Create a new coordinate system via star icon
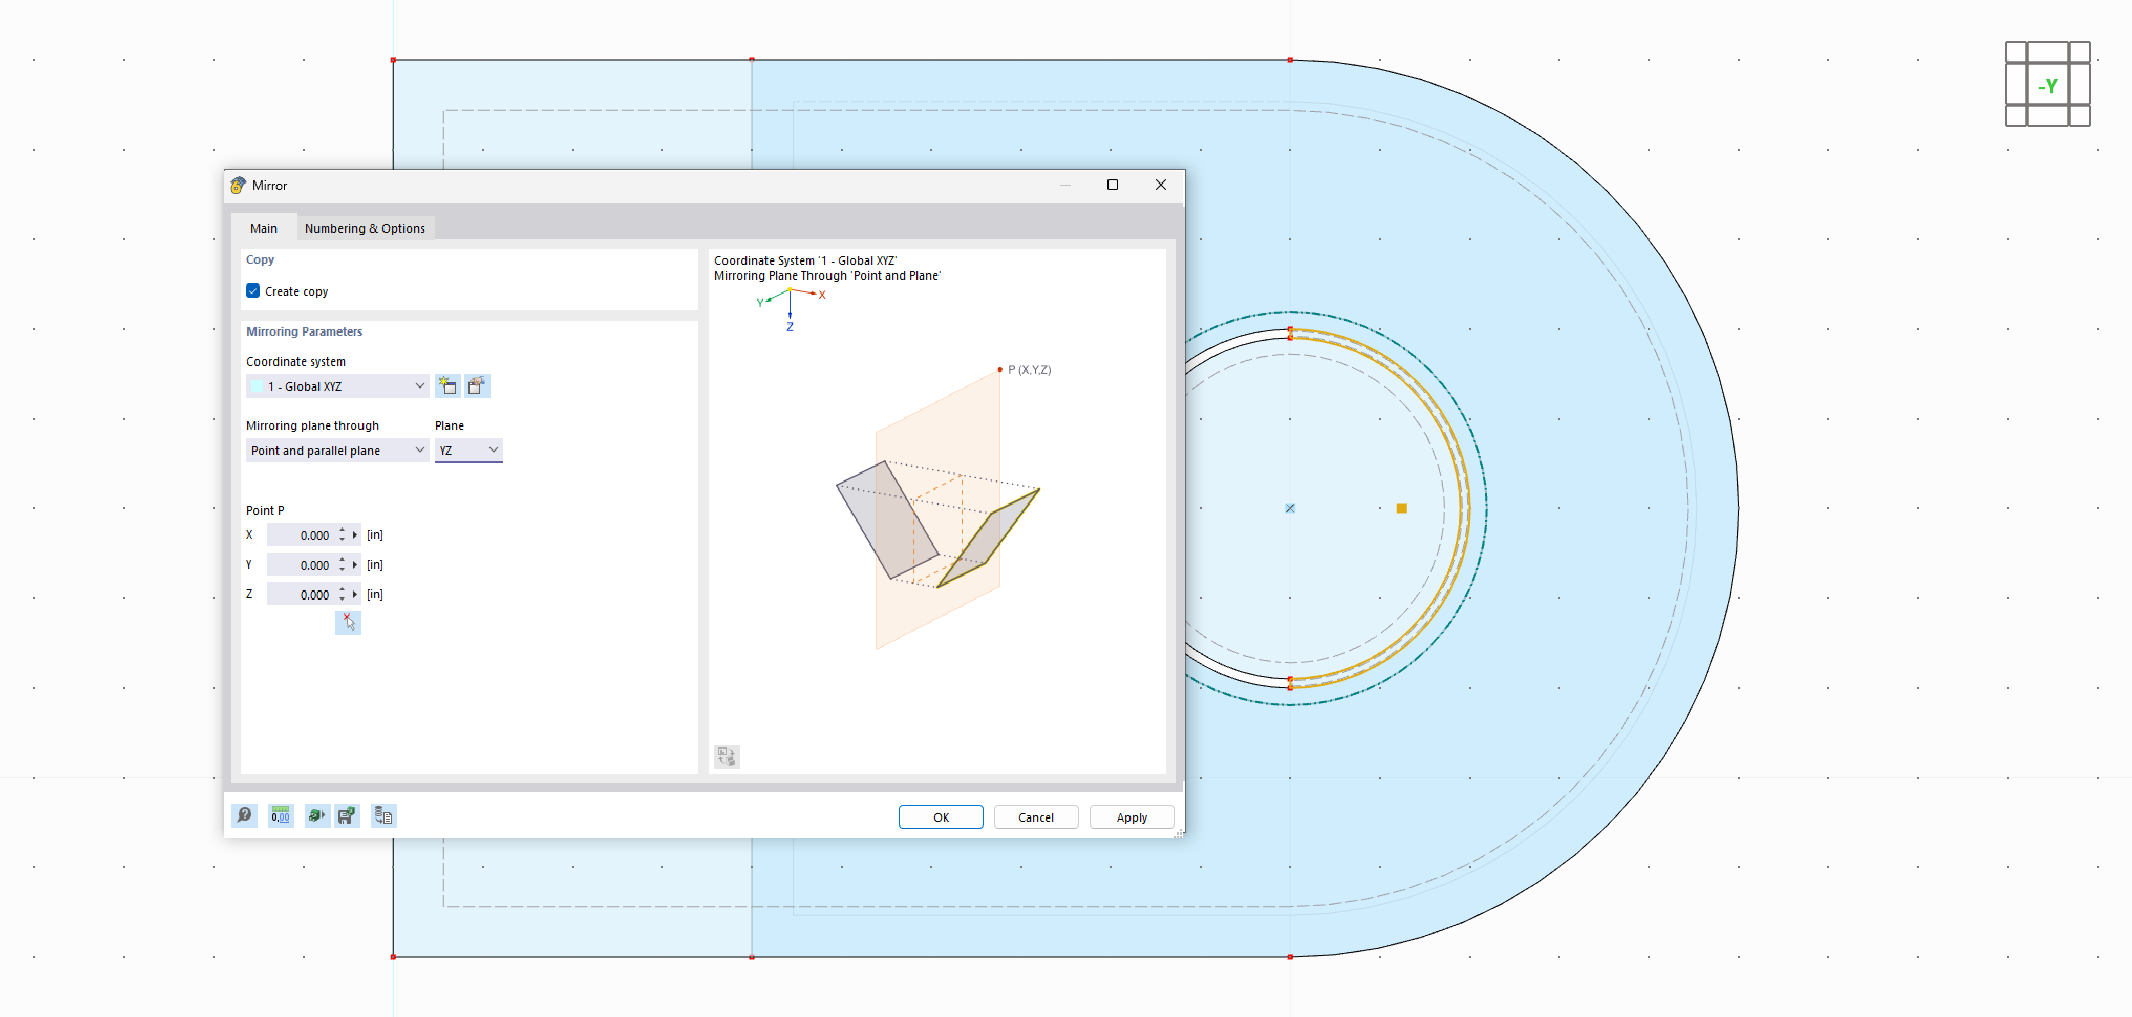The image size is (2132, 1017). (x=447, y=385)
